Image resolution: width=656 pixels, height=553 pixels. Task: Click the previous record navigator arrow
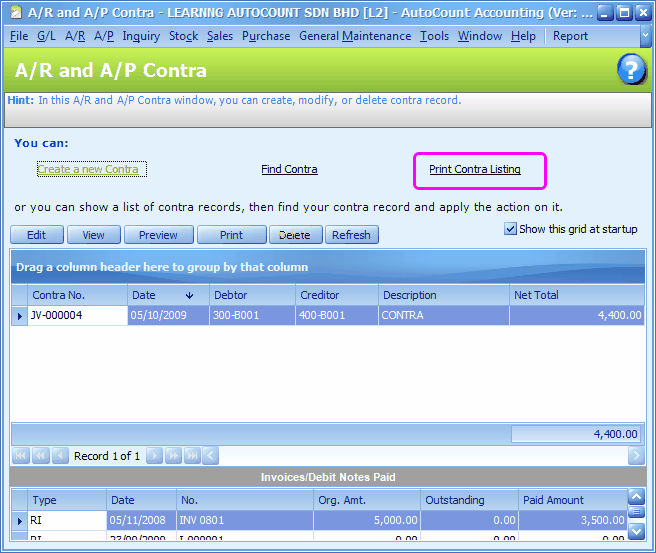pos(59,456)
